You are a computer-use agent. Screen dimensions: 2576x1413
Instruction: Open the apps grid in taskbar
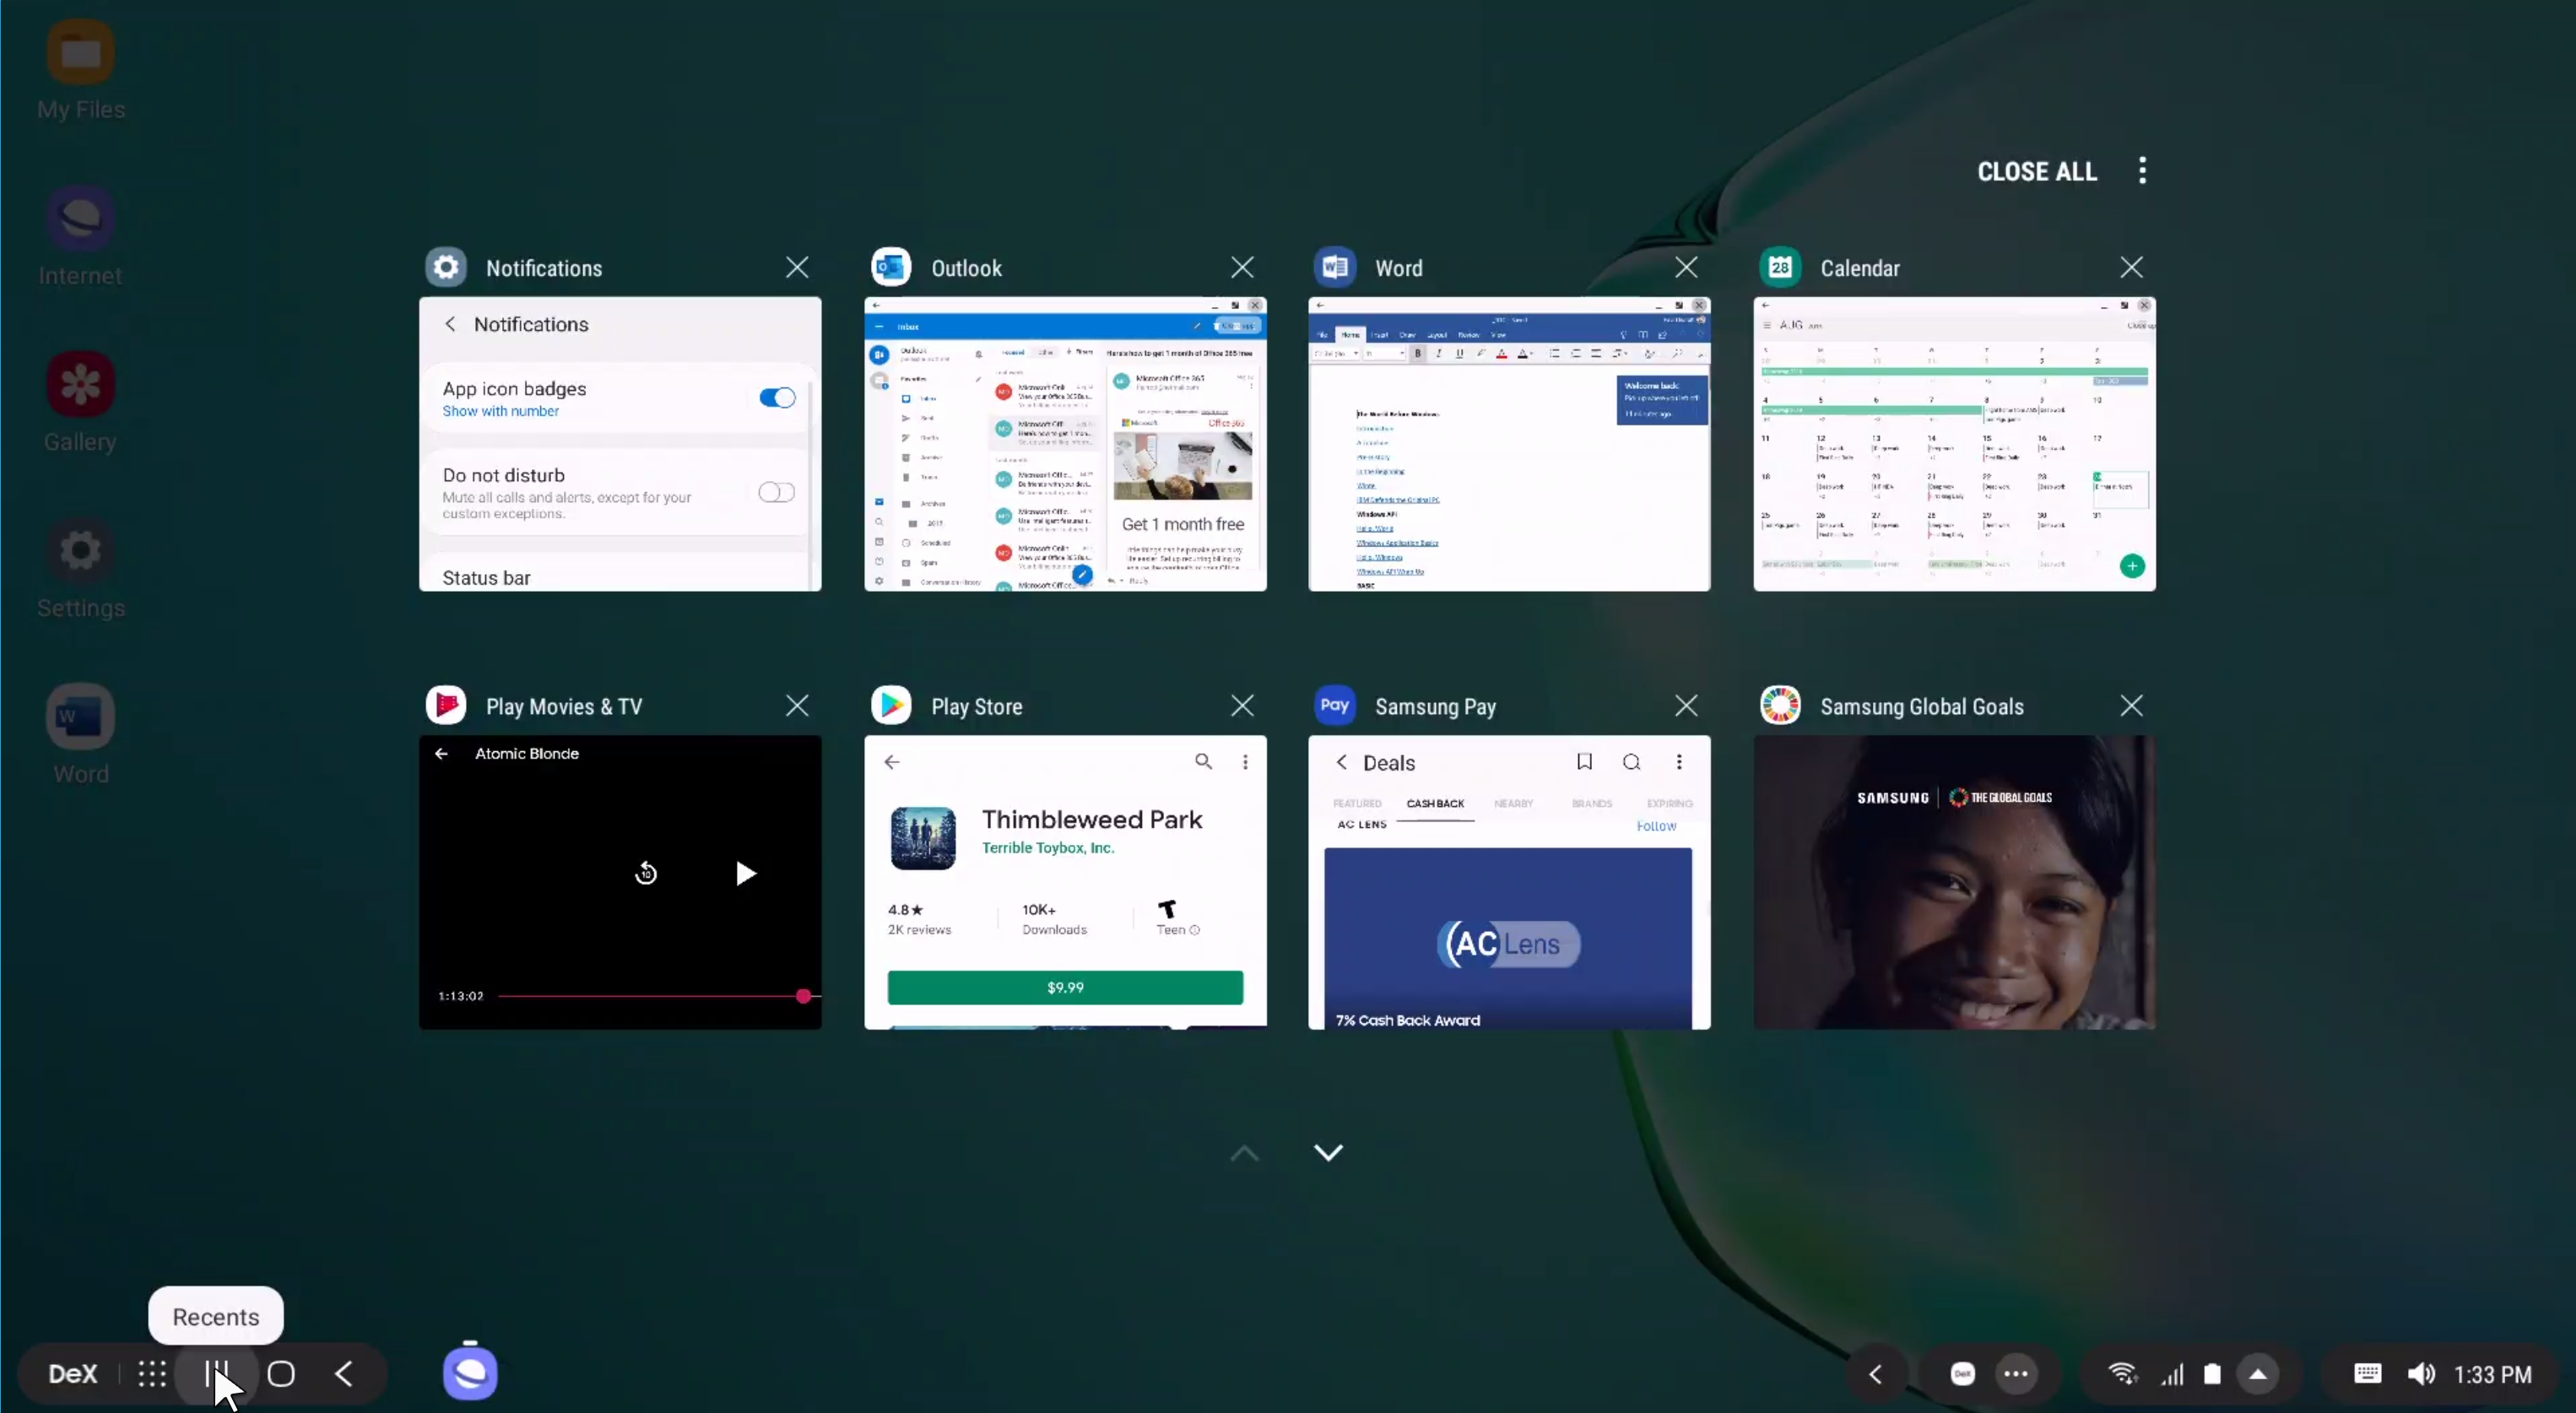click(152, 1373)
